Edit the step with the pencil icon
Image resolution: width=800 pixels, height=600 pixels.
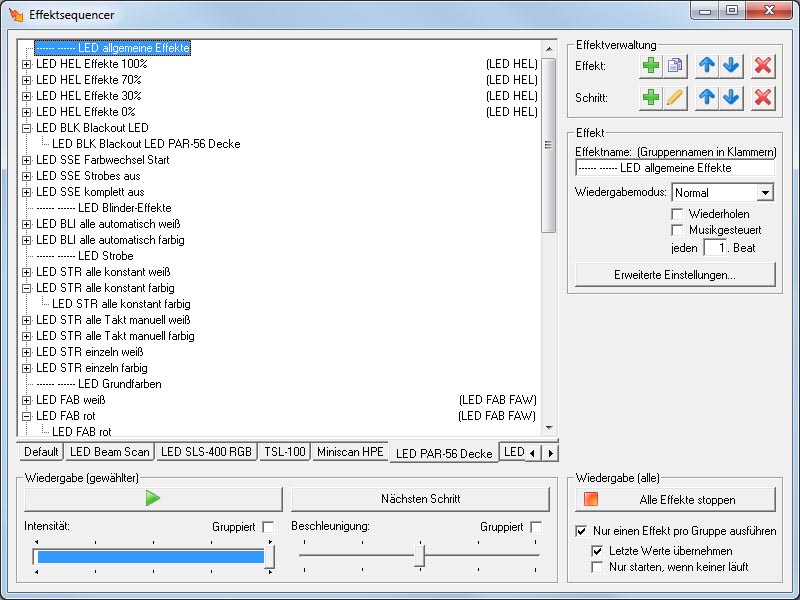tap(675, 98)
